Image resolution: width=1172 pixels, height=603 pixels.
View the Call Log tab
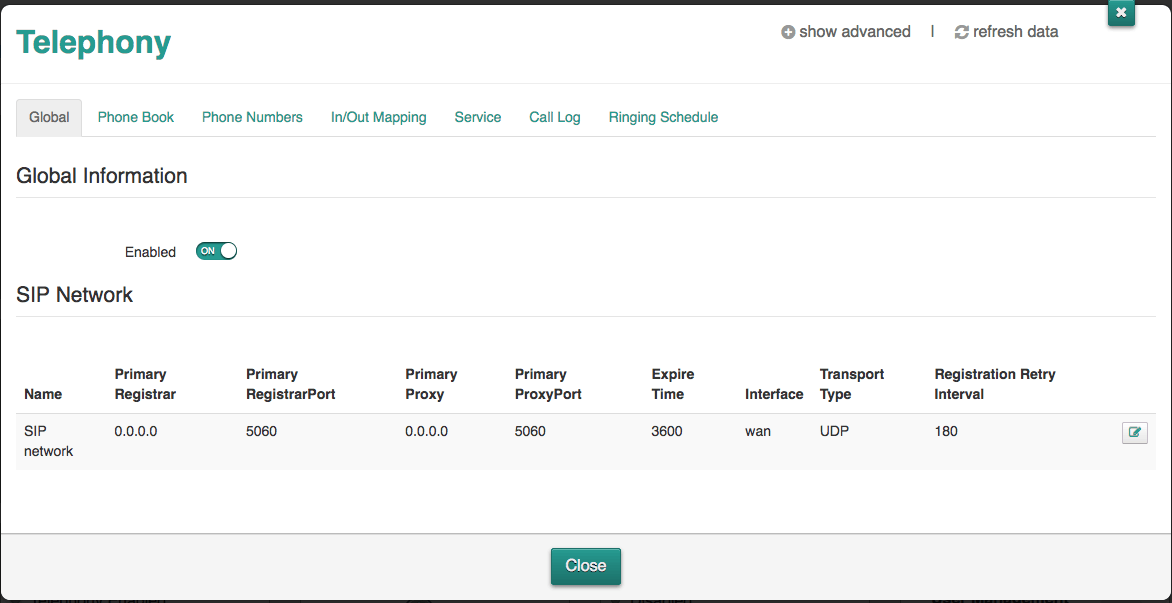[555, 117]
